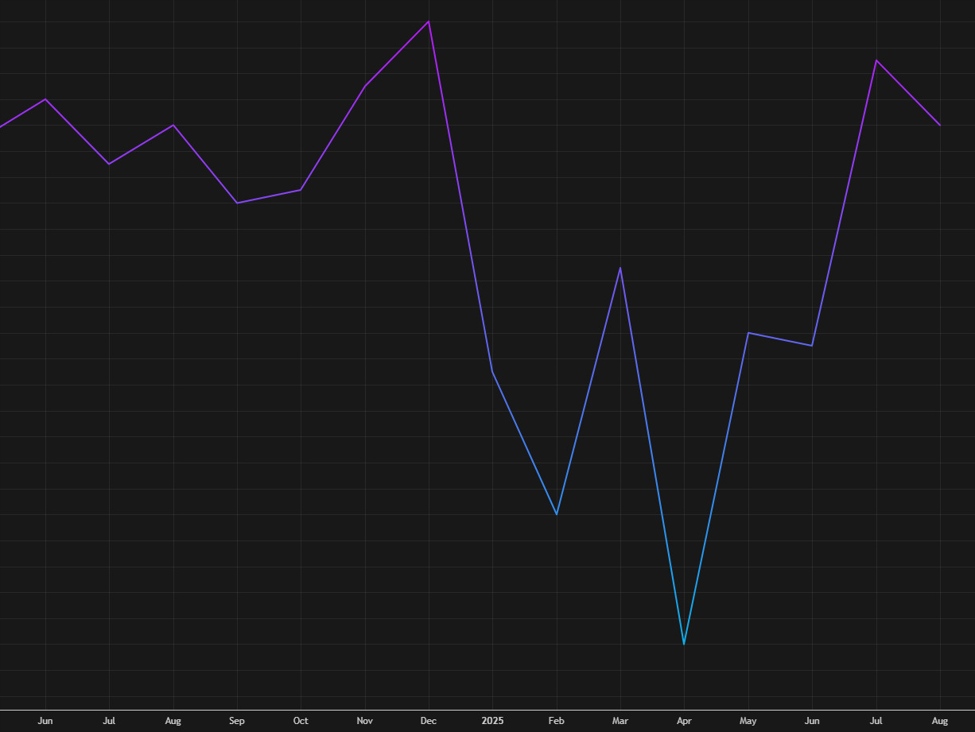Select the Oct label on the time axis
This screenshot has width=975, height=732.
click(x=300, y=720)
